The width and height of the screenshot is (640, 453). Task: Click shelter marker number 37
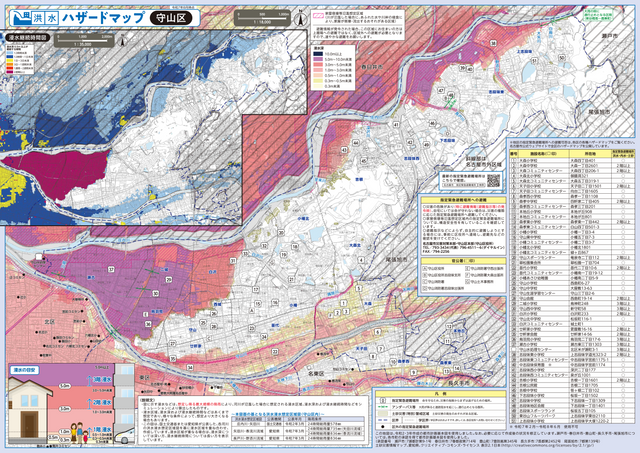click(111, 269)
